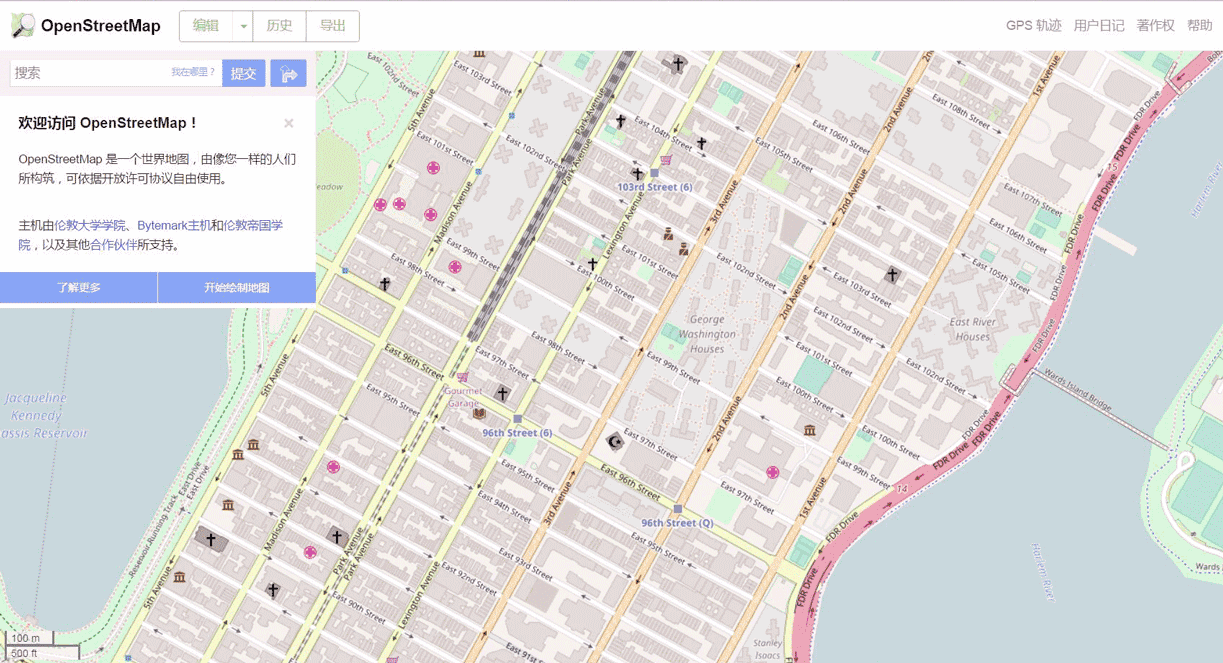Click the book icon below Gourmet Garage

479,412
